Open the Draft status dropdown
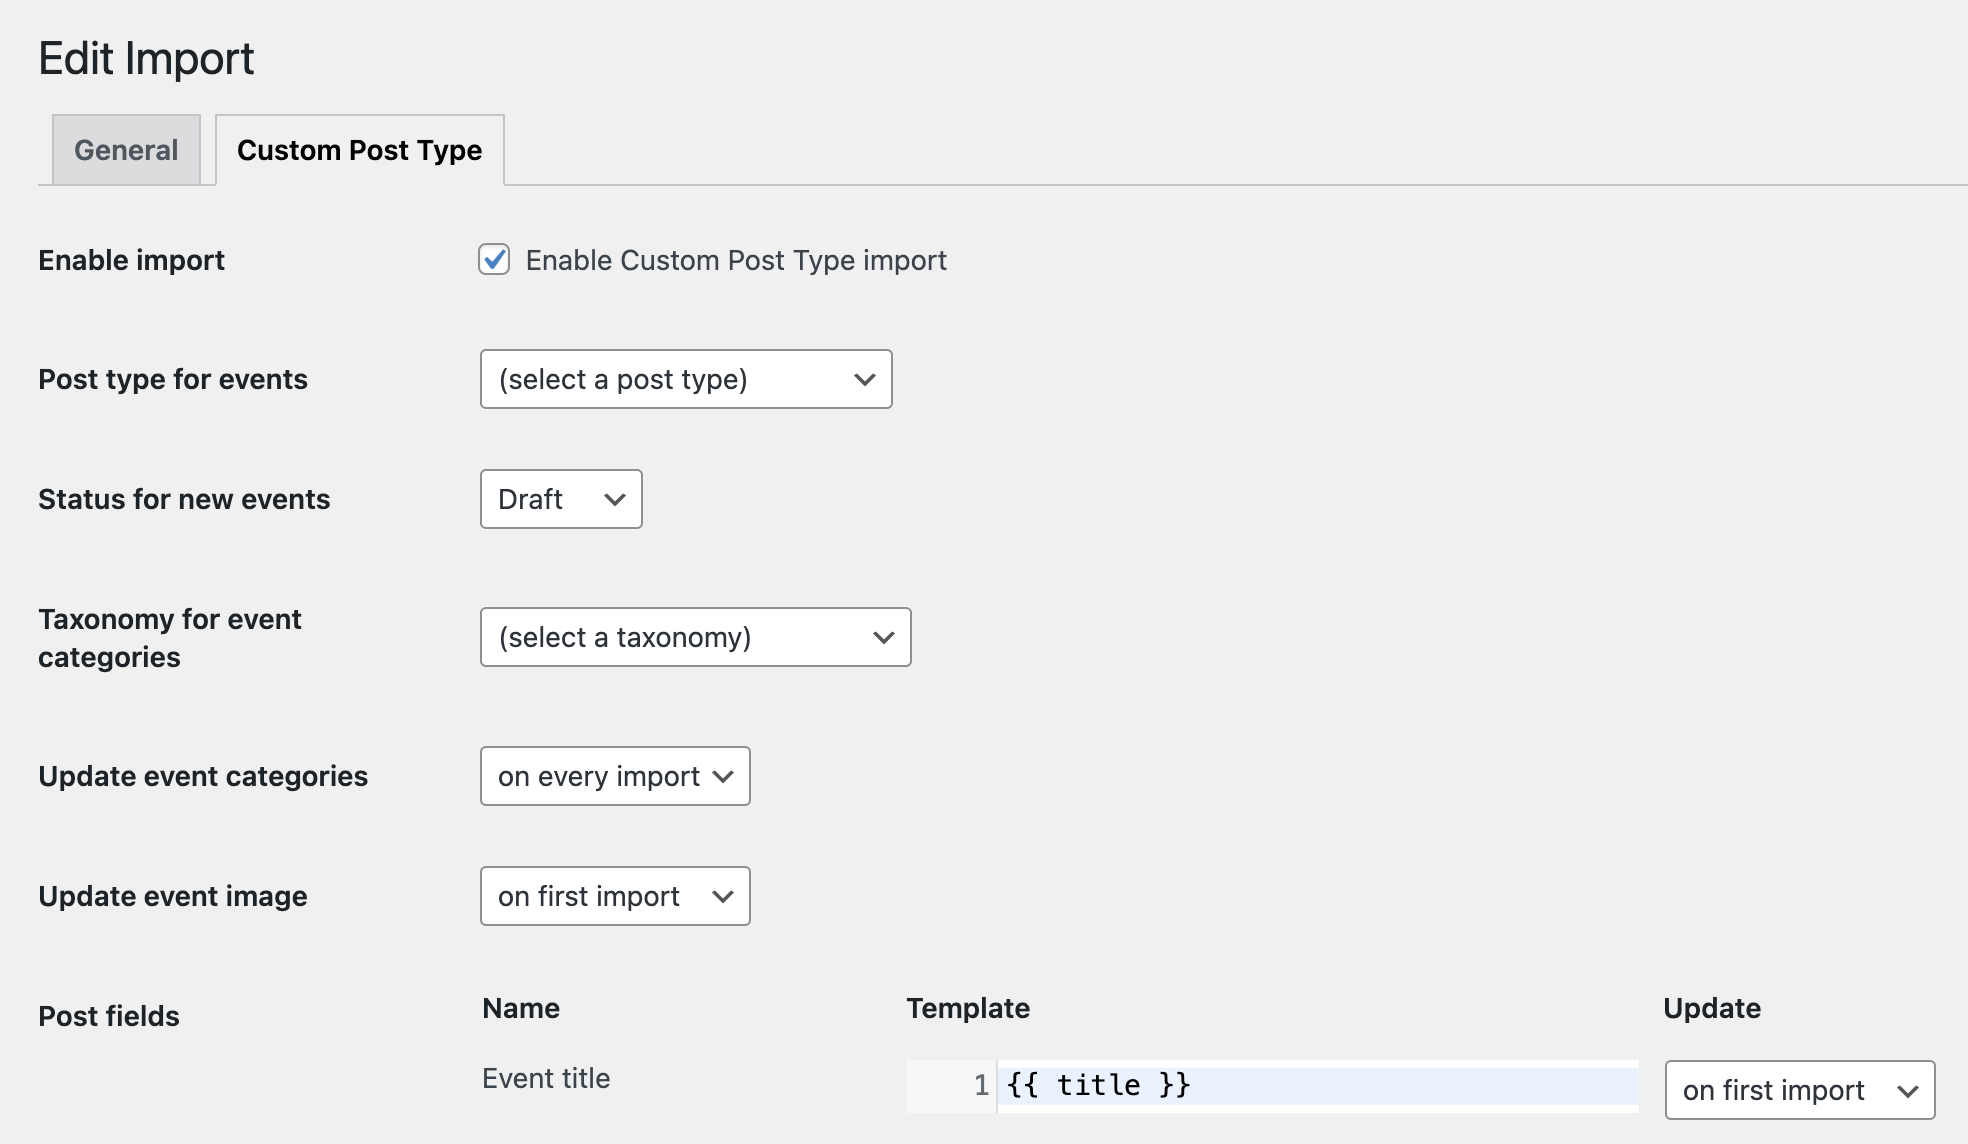Image resolution: width=1968 pixels, height=1144 pixels. tap(560, 499)
